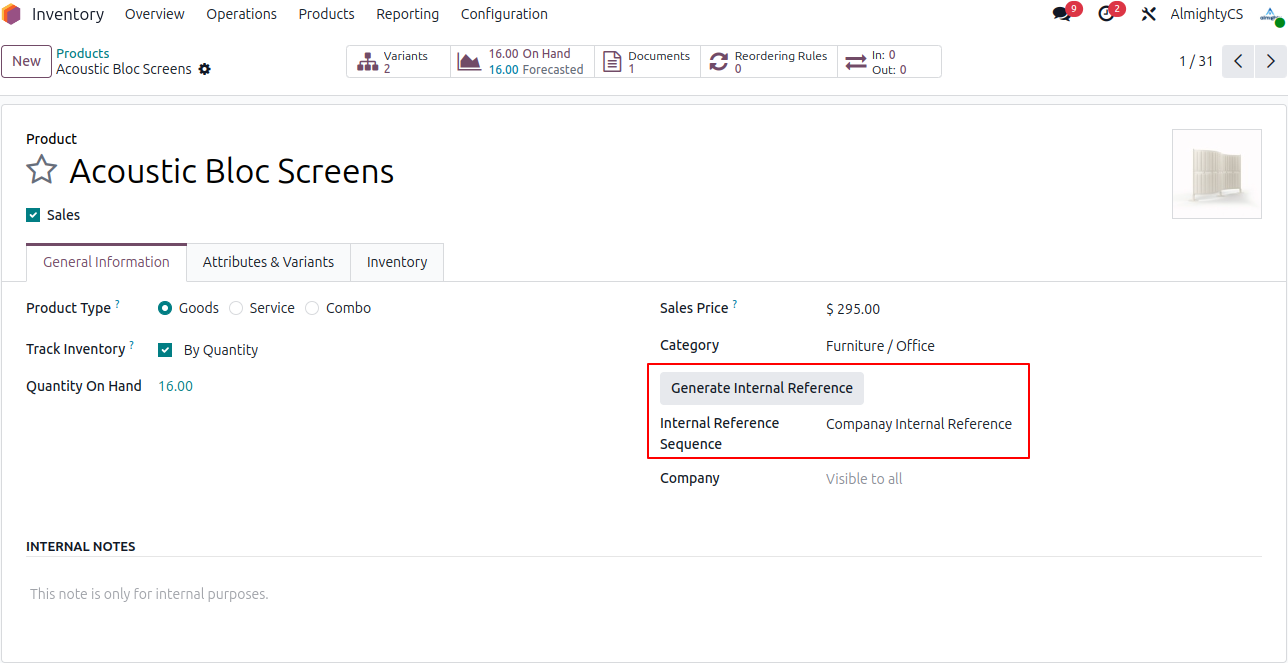Toggle Track Inventory By Quantity checkbox

coord(166,350)
